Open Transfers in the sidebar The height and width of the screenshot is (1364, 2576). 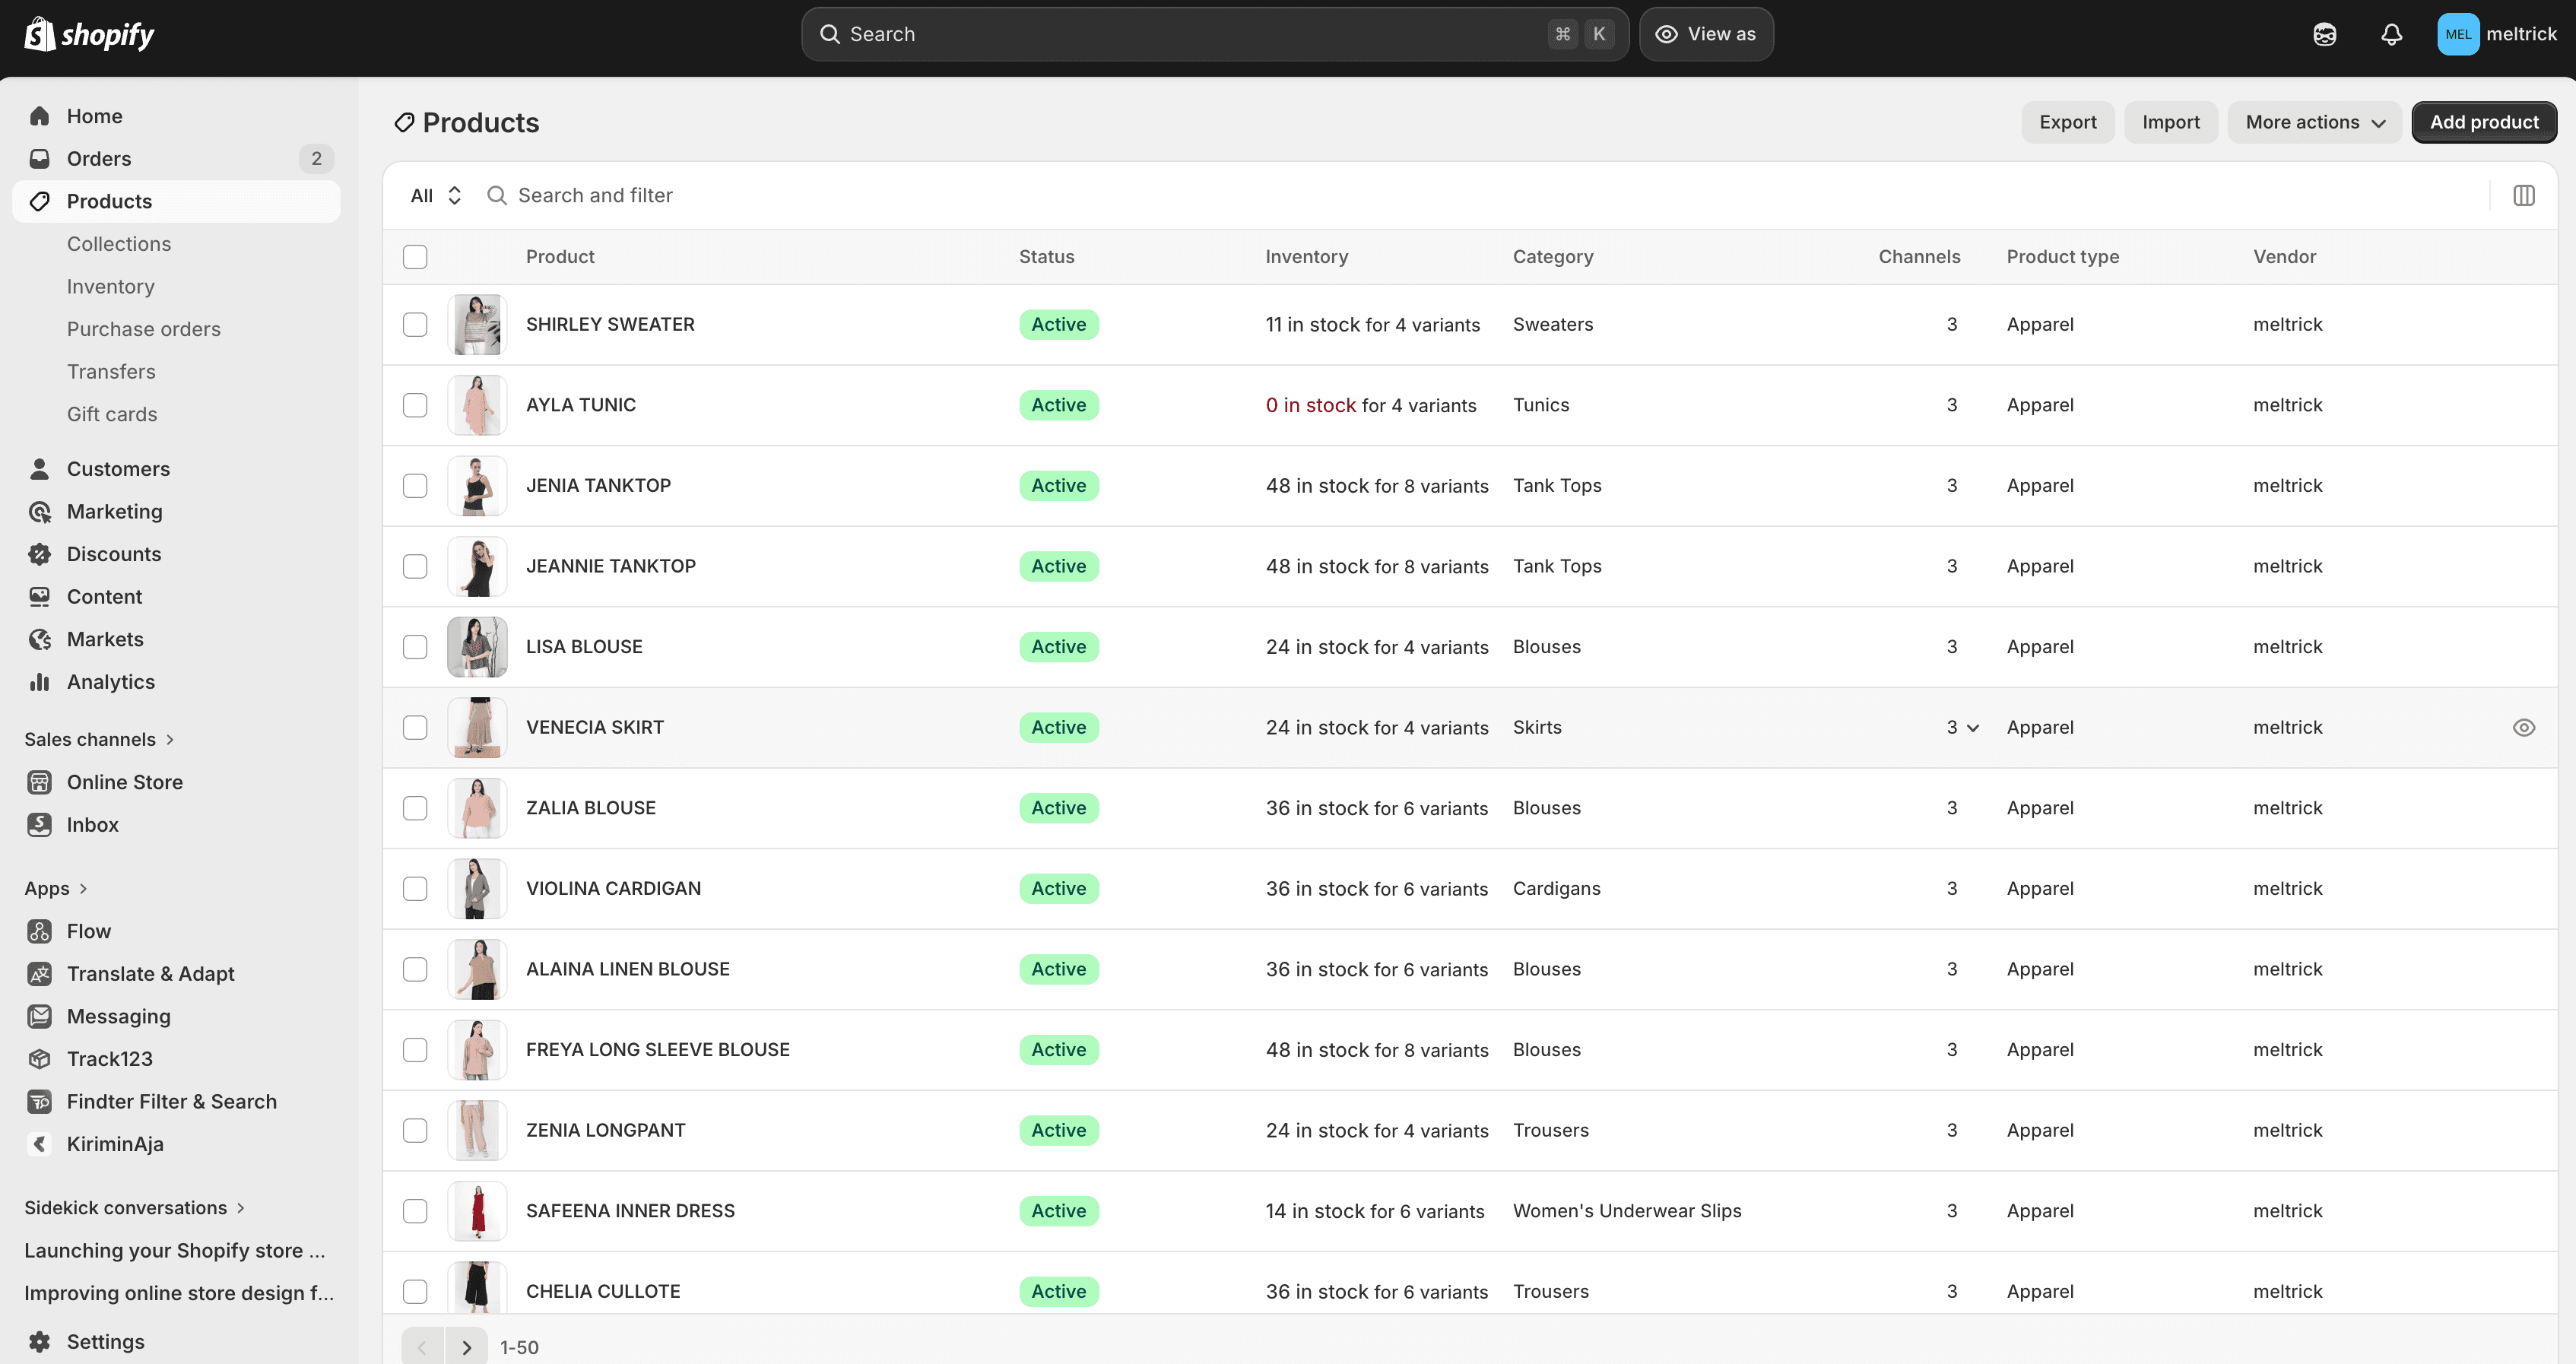coord(111,372)
